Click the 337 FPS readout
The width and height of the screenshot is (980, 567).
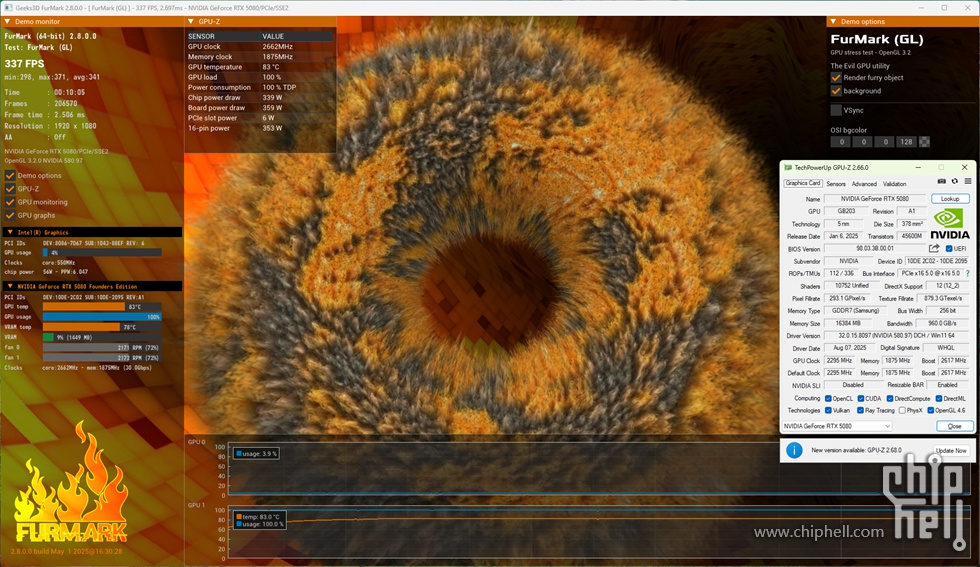click(24, 64)
